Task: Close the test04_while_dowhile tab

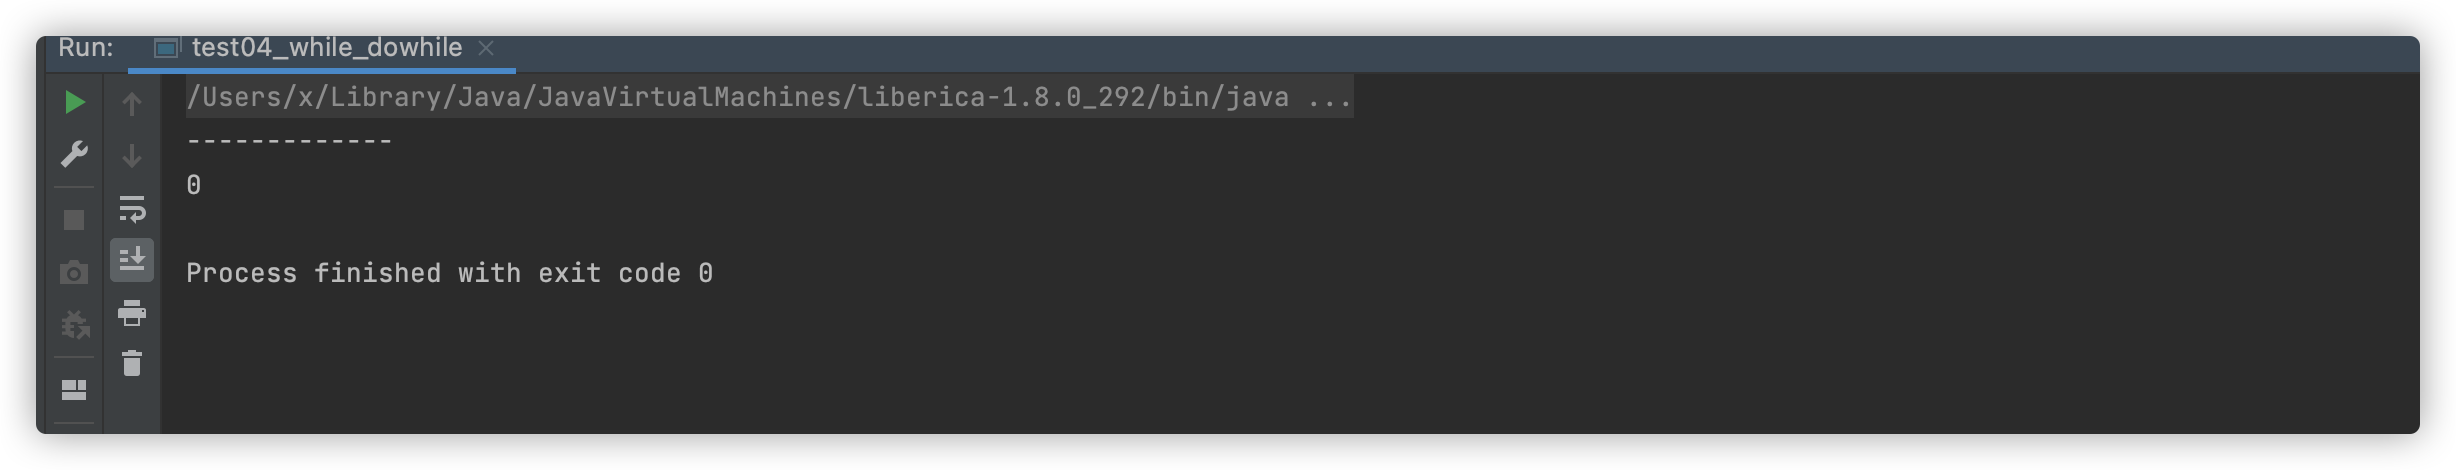Action: [x=486, y=48]
